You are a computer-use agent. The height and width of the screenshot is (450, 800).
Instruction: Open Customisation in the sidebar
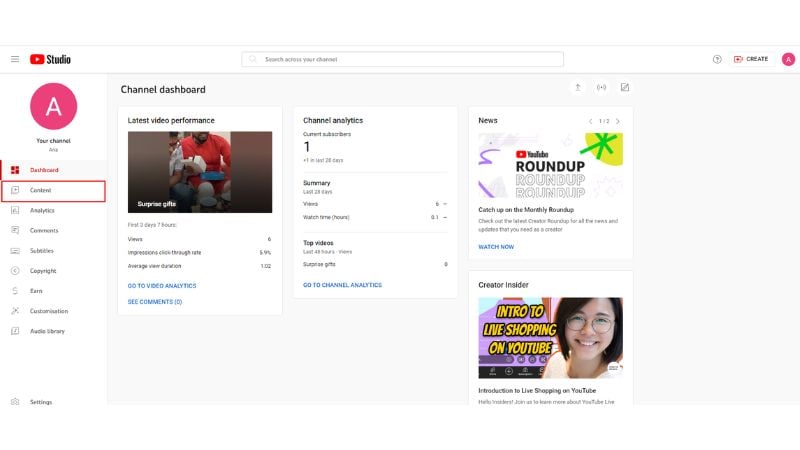click(x=54, y=311)
